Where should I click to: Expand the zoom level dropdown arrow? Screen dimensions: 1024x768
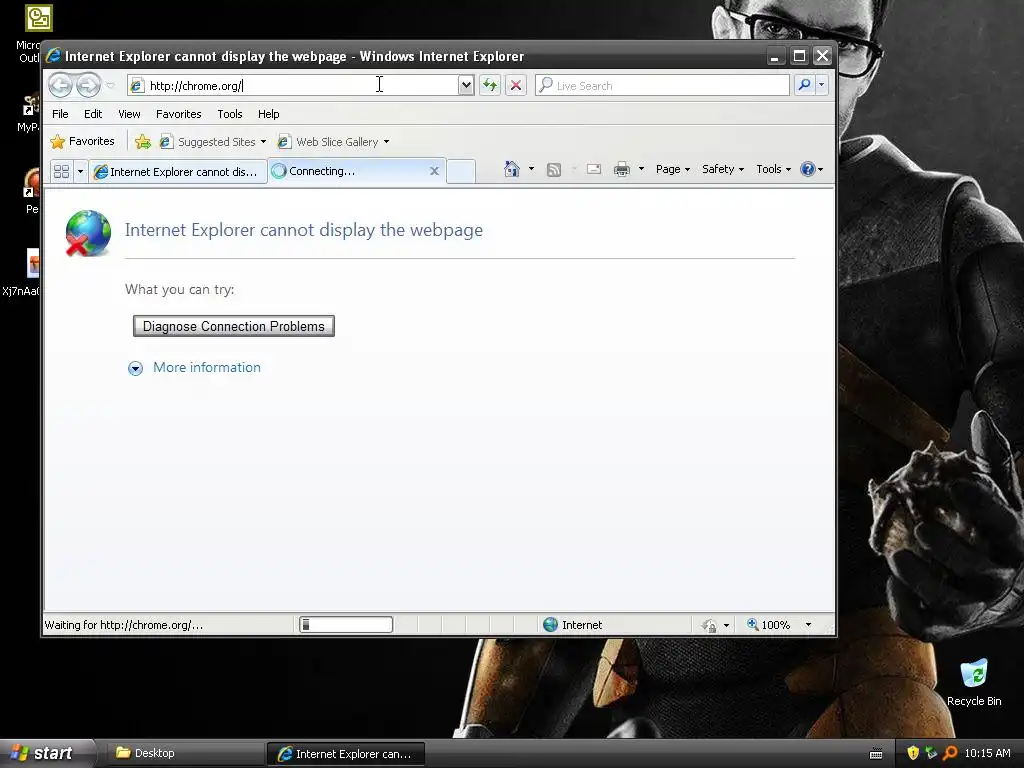pos(808,624)
